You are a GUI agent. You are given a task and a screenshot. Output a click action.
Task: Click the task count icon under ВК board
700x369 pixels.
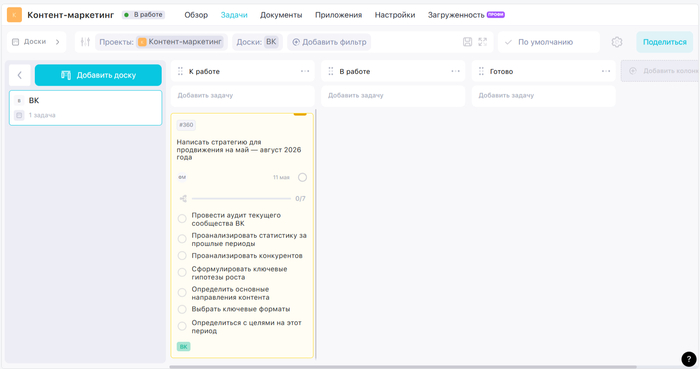19,115
